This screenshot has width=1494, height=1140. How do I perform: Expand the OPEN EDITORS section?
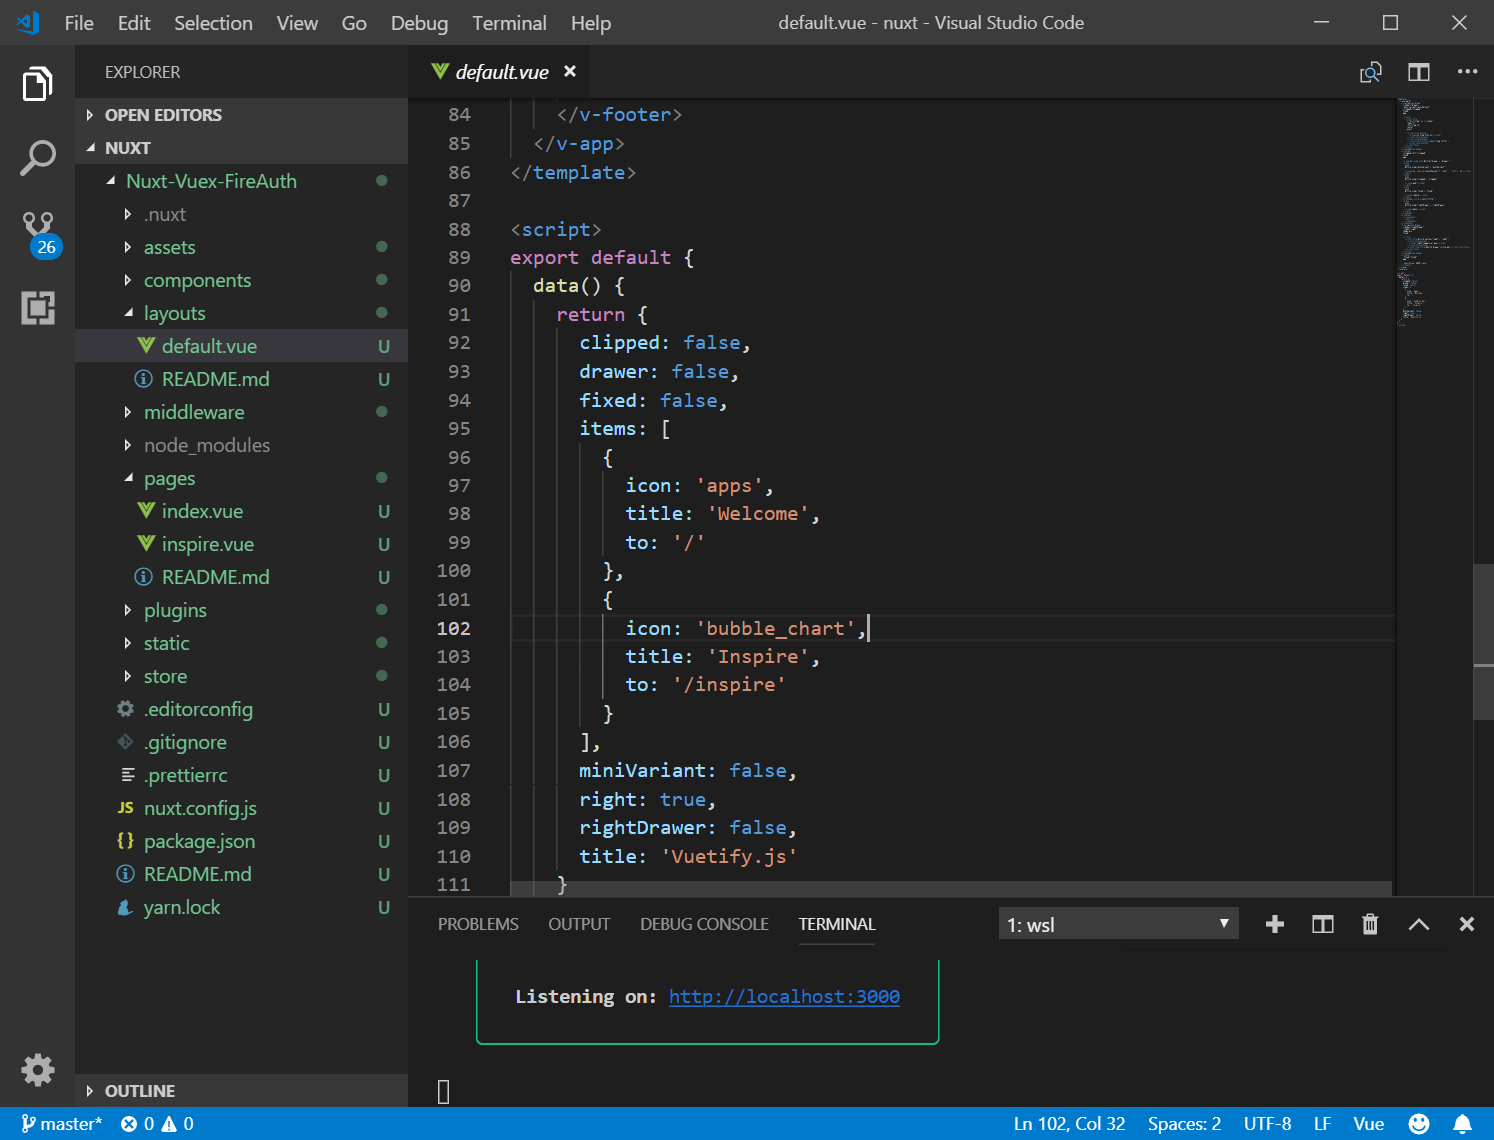[x=163, y=115]
